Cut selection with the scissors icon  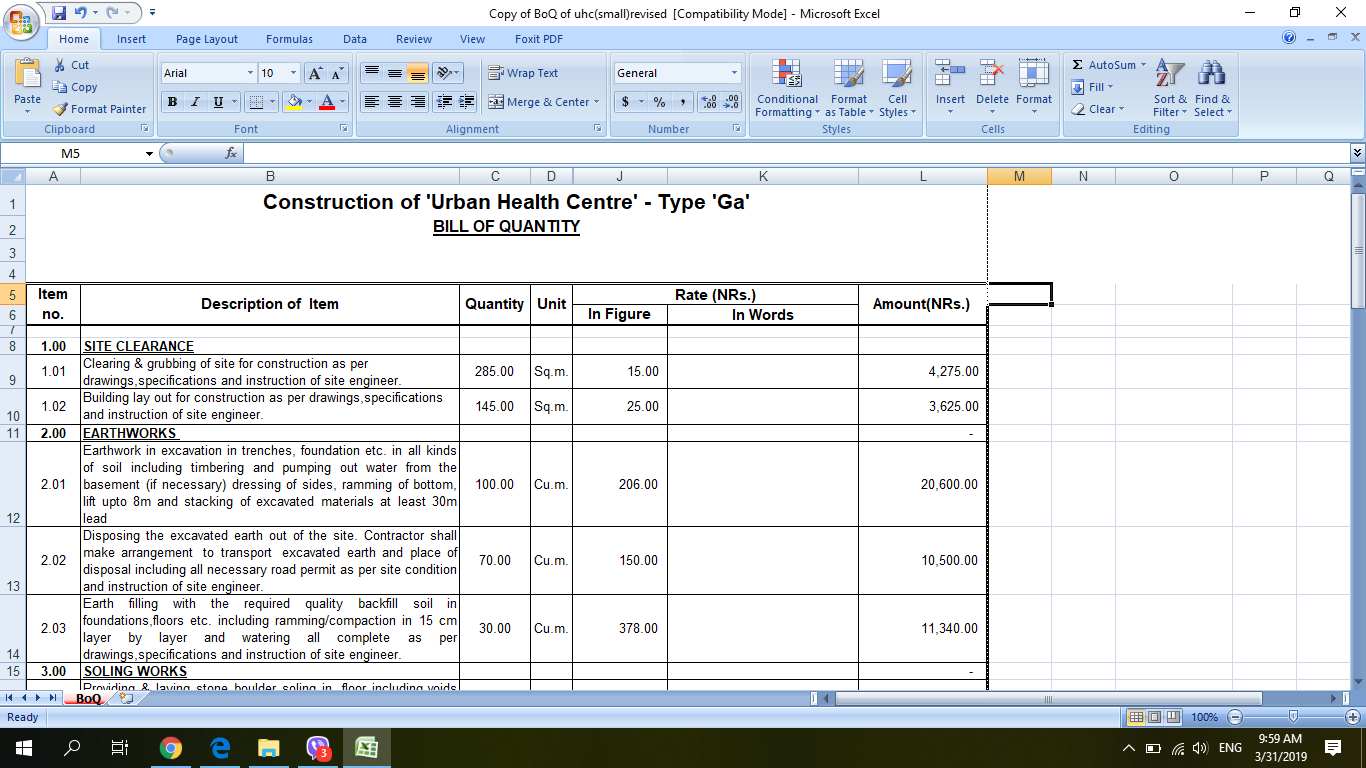[60, 65]
